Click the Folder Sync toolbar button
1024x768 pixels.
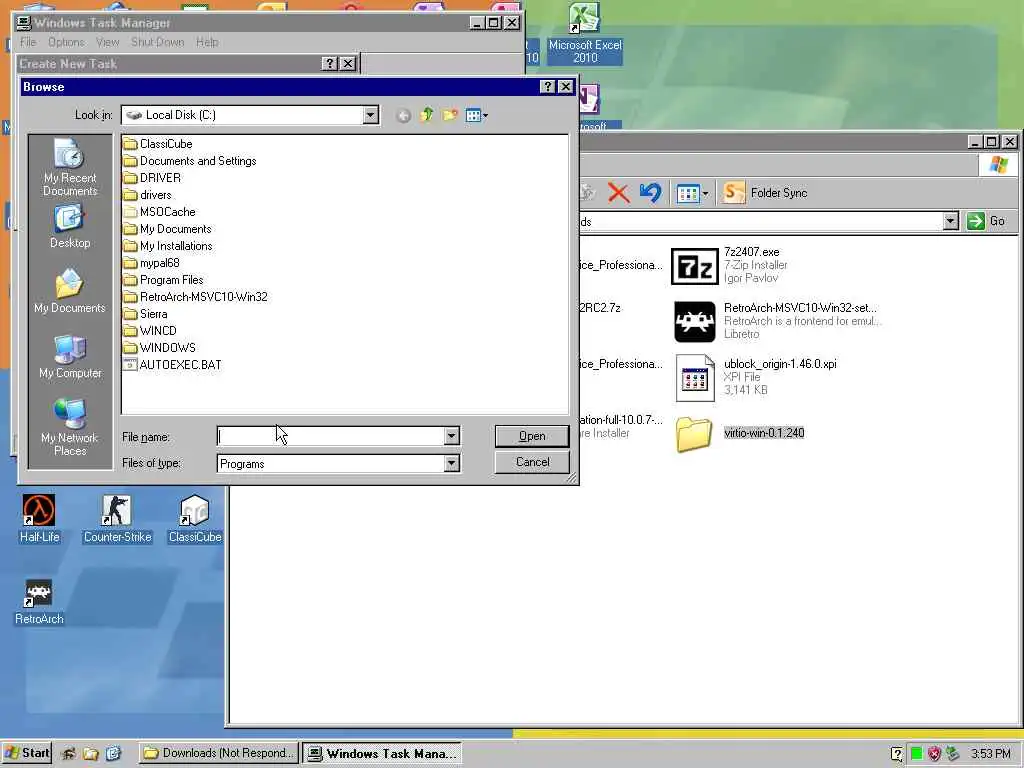click(x=766, y=193)
